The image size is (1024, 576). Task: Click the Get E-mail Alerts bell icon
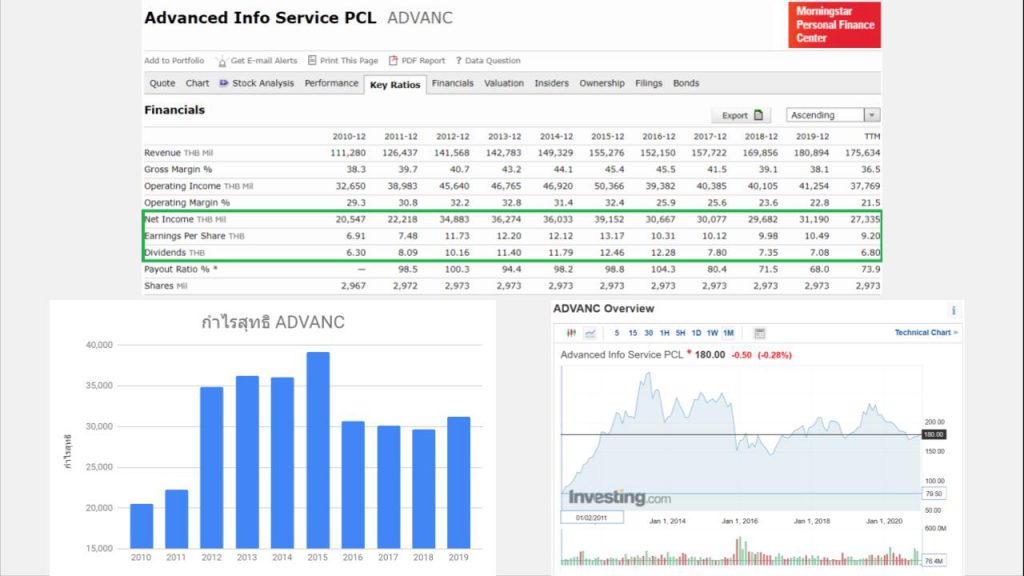[222, 61]
